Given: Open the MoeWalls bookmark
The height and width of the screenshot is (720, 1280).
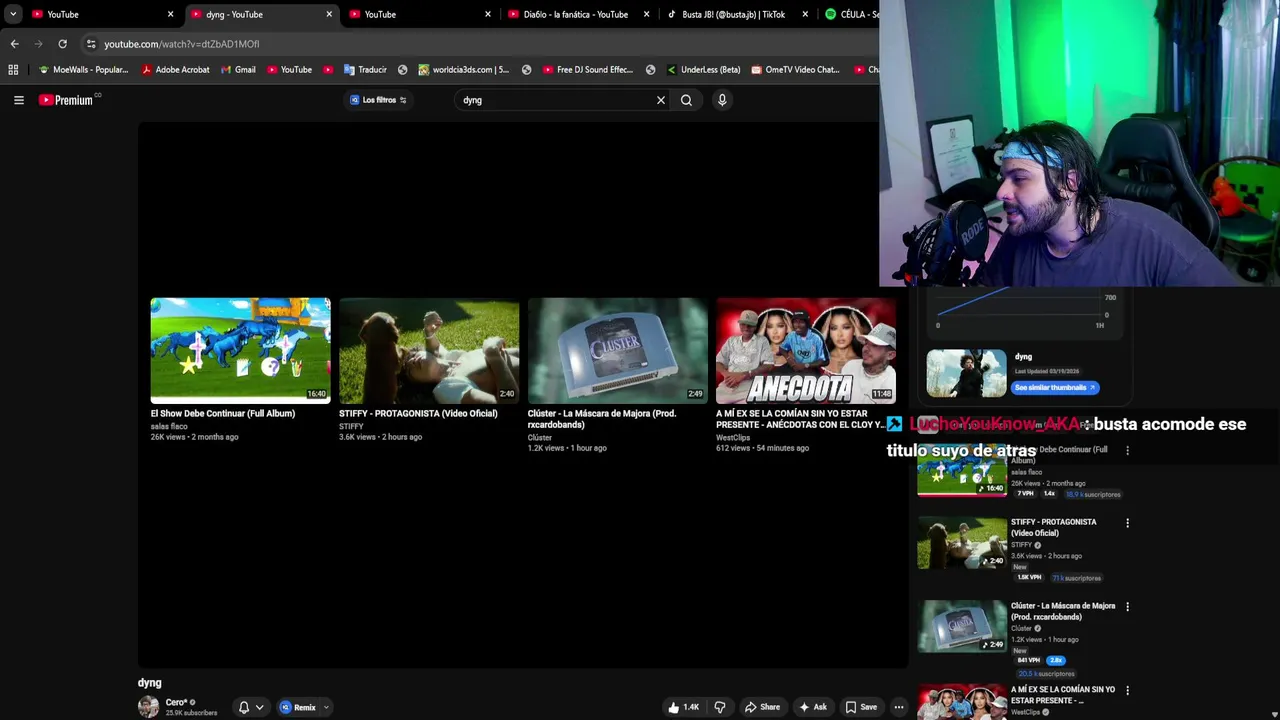Looking at the screenshot, I should pyautogui.click(x=82, y=70).
